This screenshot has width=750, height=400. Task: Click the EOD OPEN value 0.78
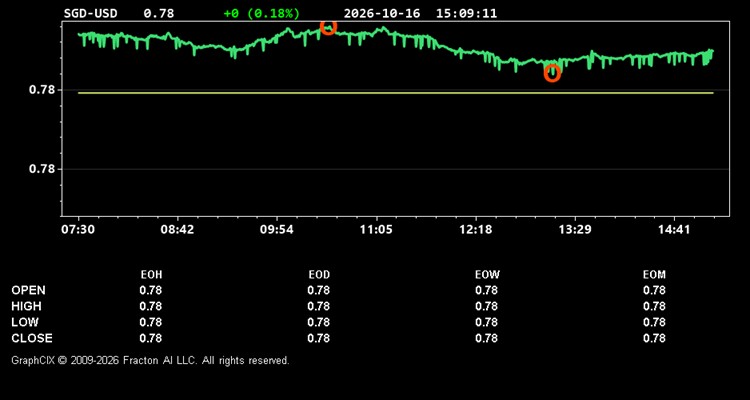(x=319, y=290)
